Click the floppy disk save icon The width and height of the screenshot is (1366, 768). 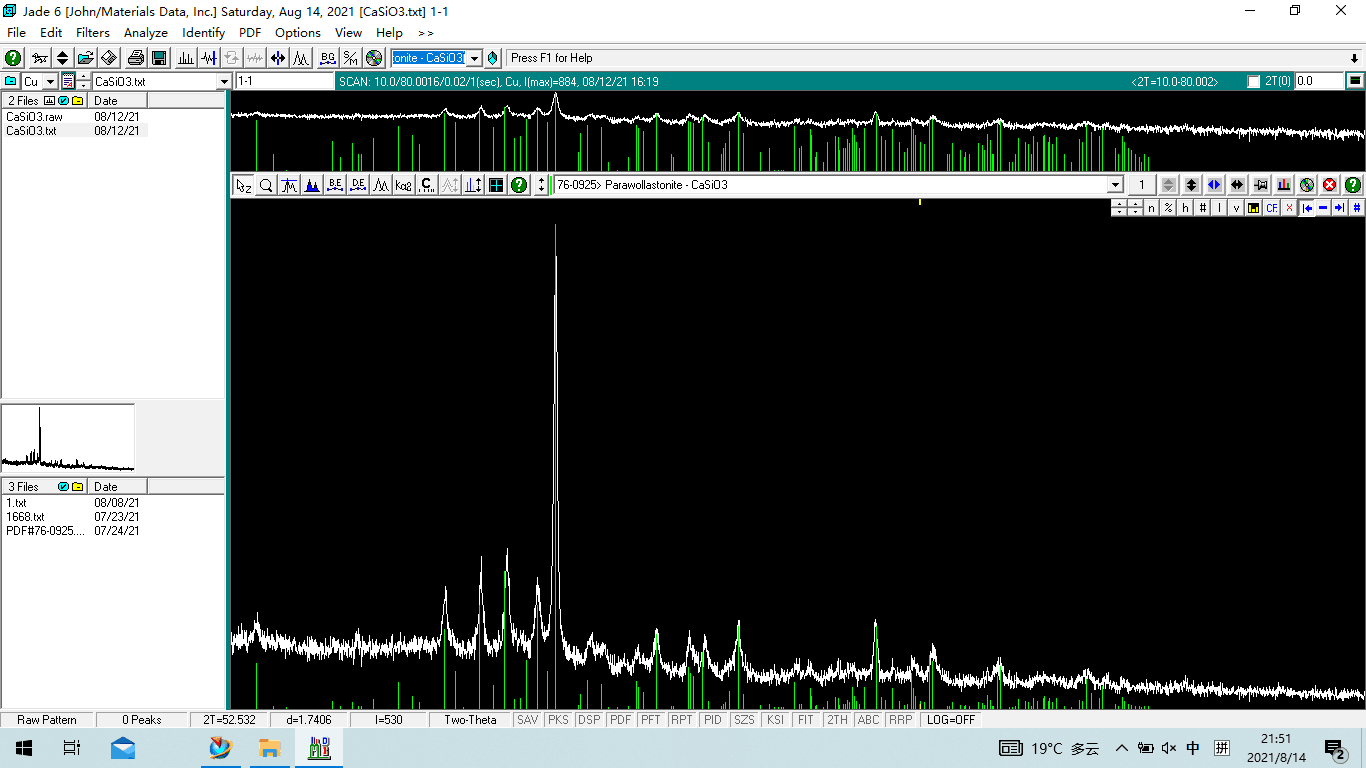click(x=159, y=58)
